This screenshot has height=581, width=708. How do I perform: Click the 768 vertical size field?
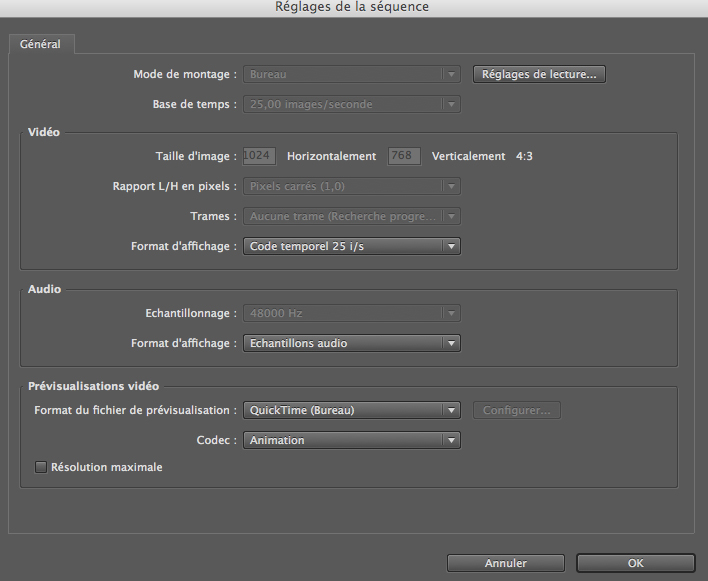coord(404,156)
